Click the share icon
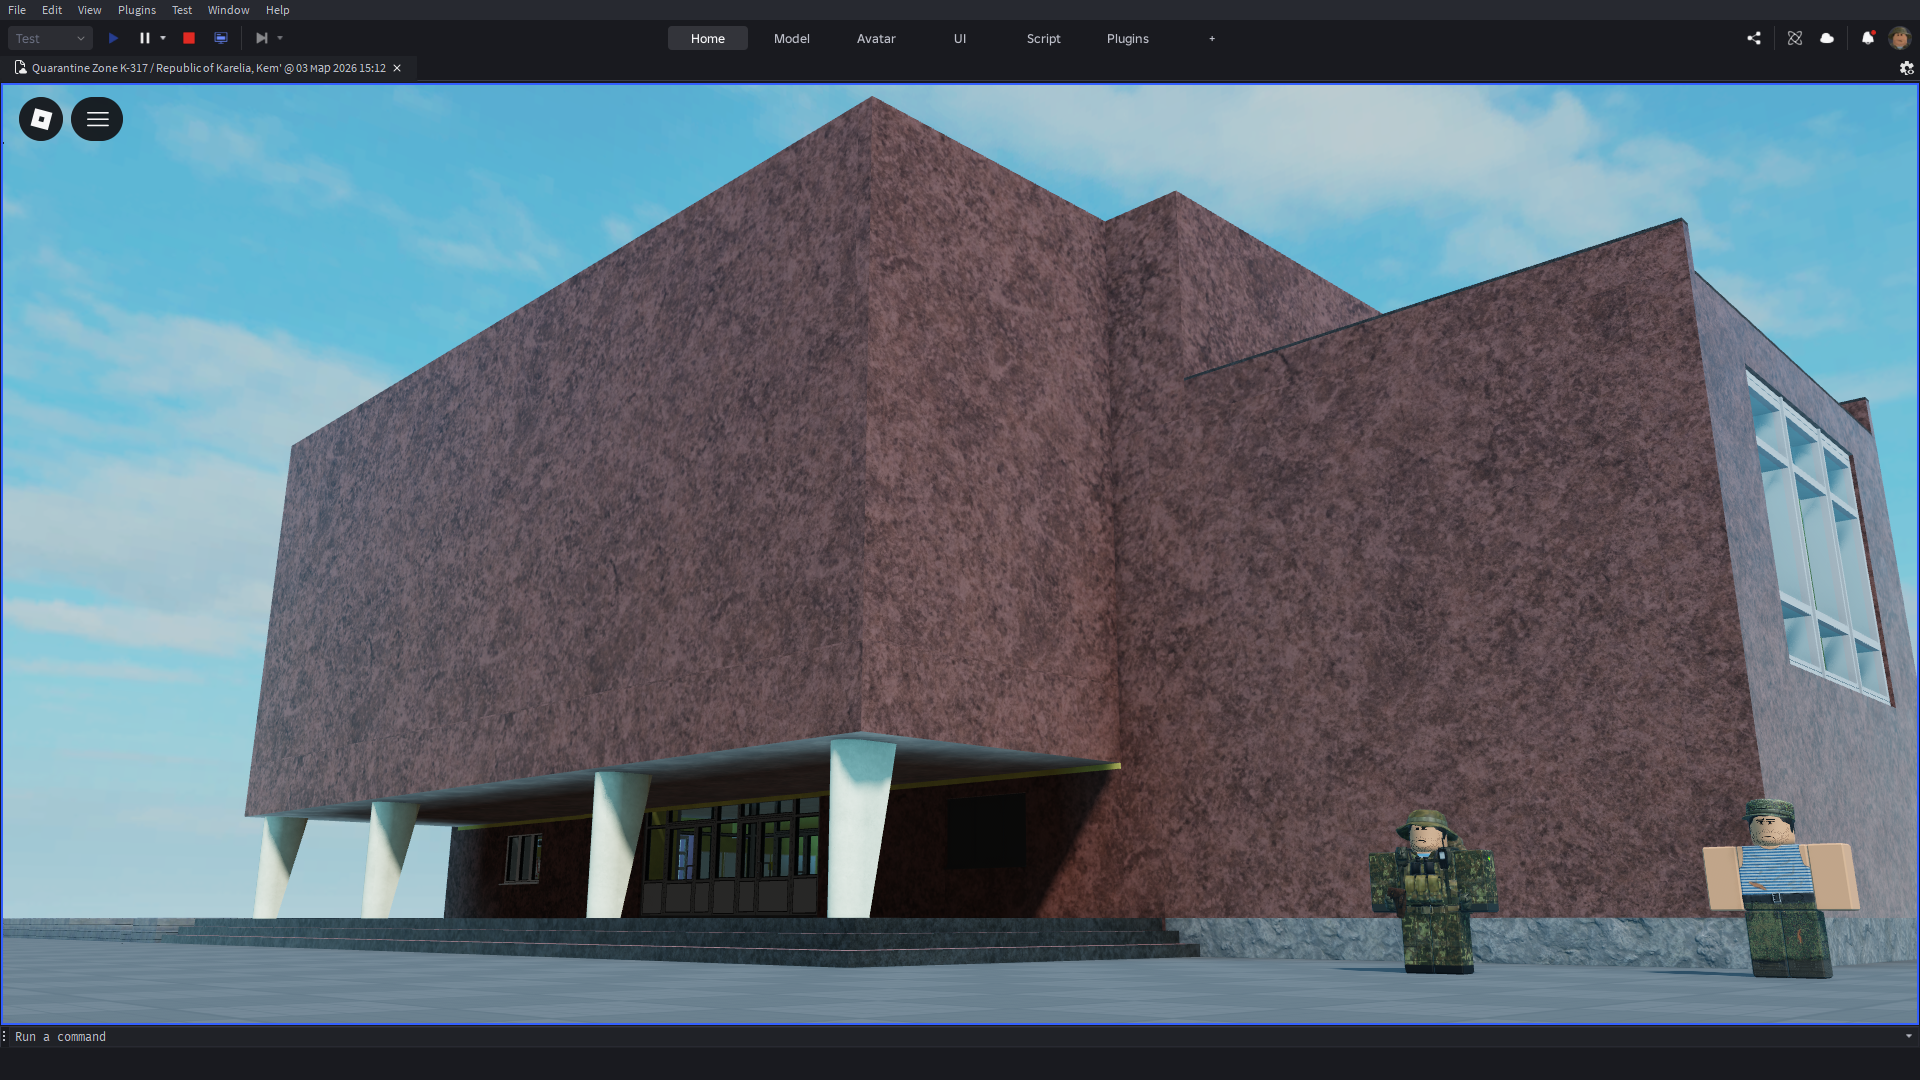Image resolution: width=1920 pixels, height=1080 pixels. coord(1754,38)
